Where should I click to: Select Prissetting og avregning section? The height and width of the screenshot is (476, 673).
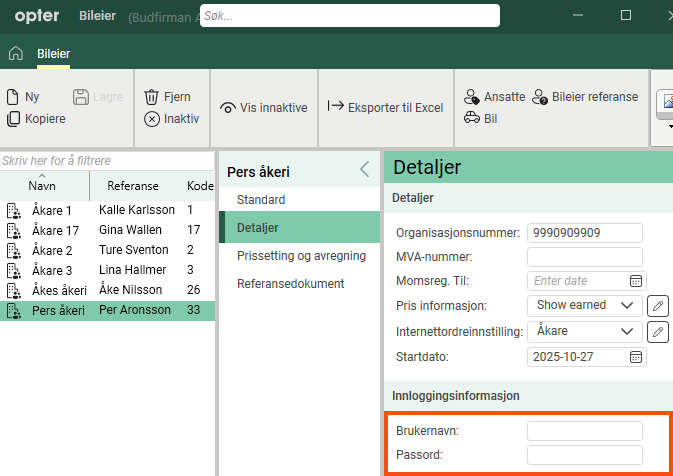301,256
